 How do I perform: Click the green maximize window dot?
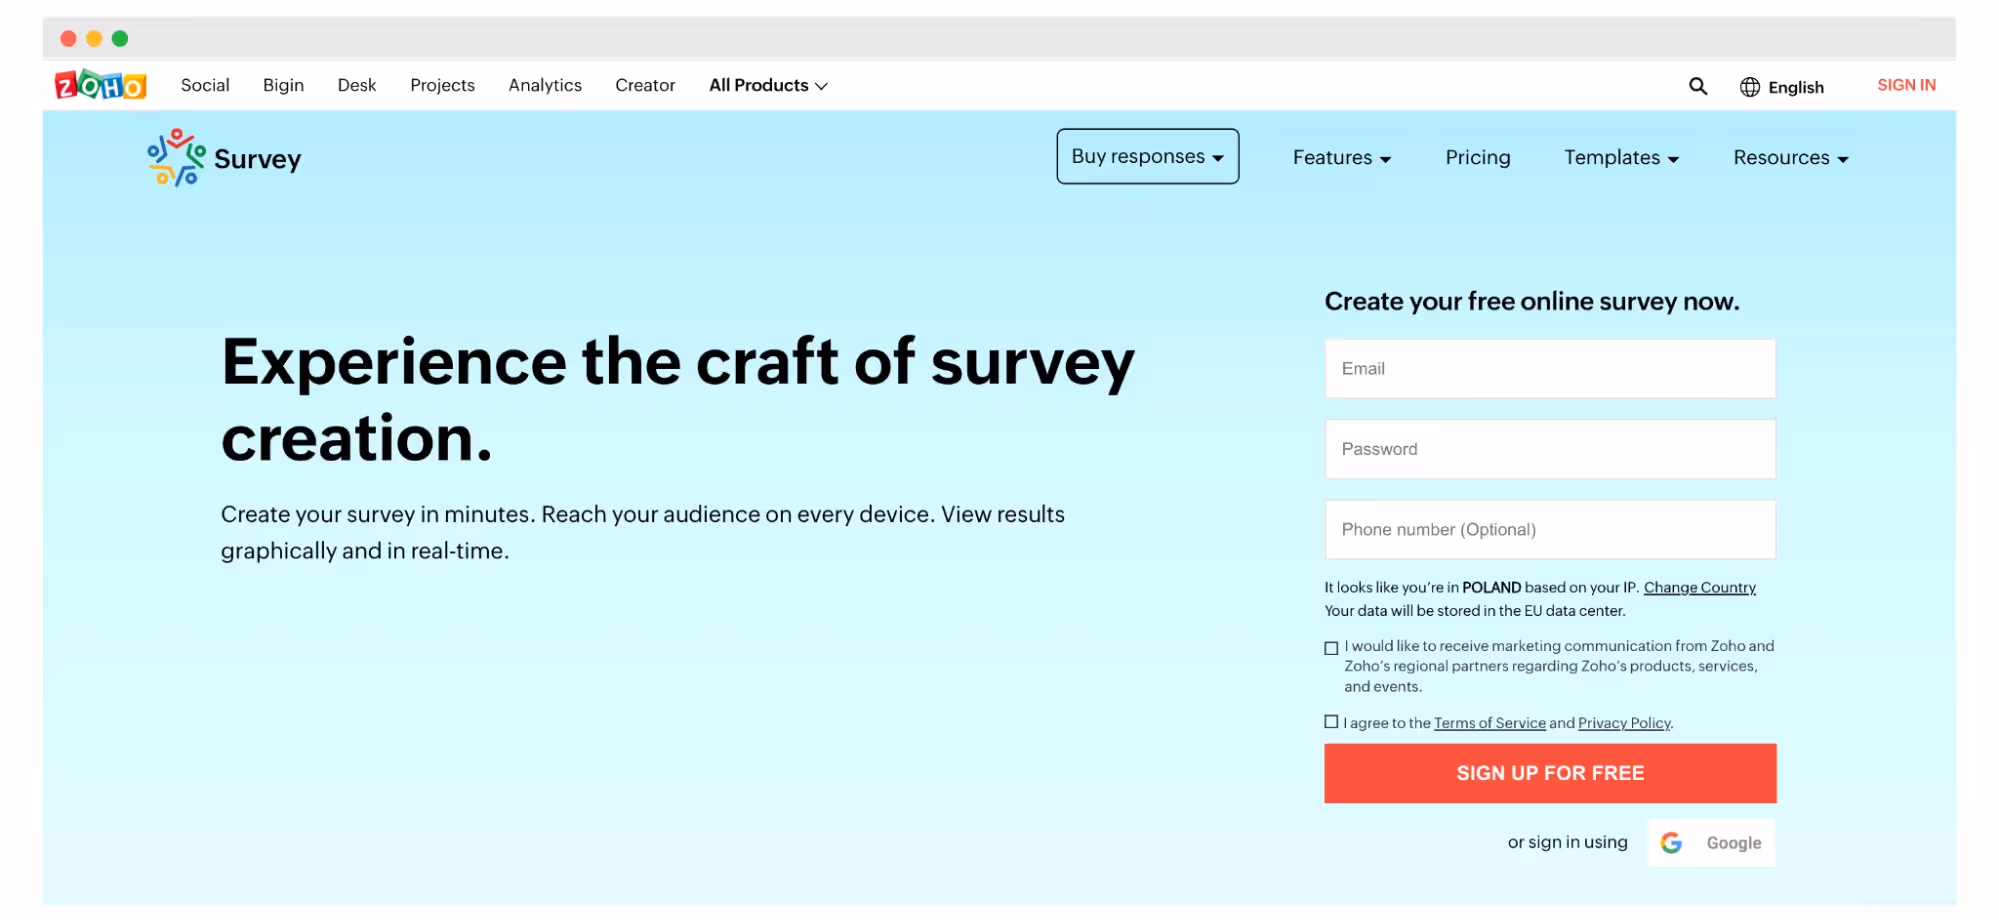(x=120, y=39)
